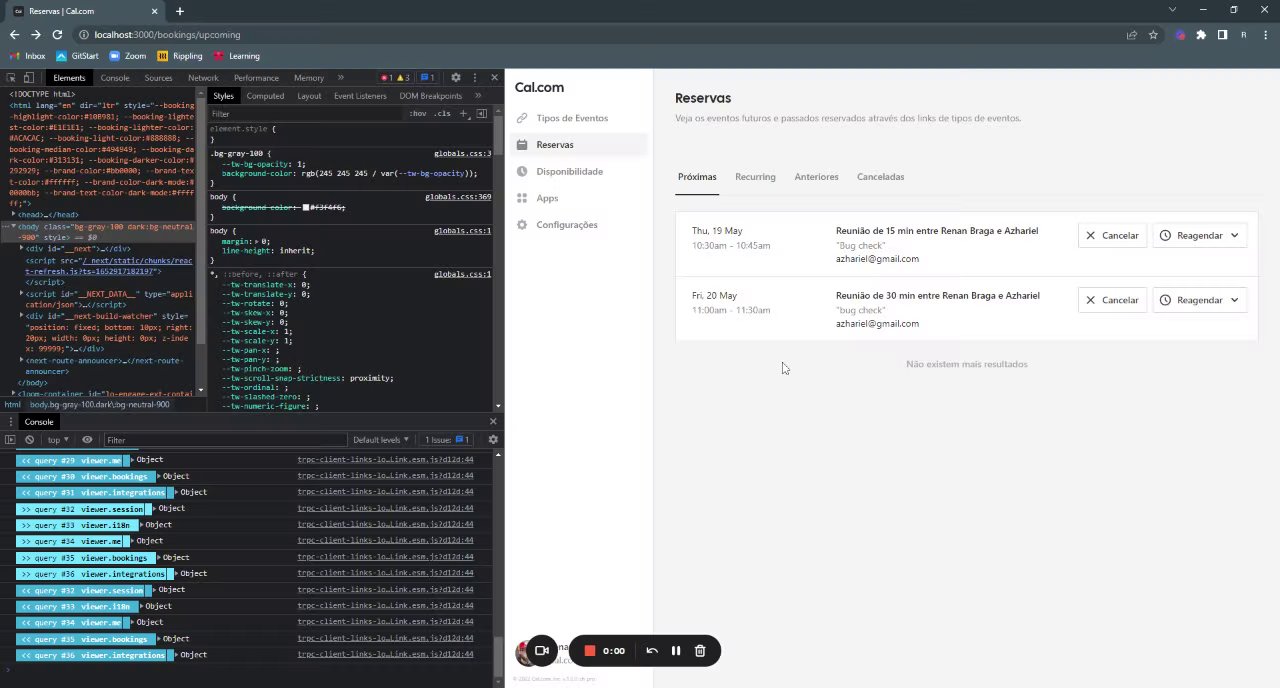This screenshot has height=688, width=1280.
Task: Expand the next-route-announcer element node
Action: pyautogui.click(x=22, y=360)
